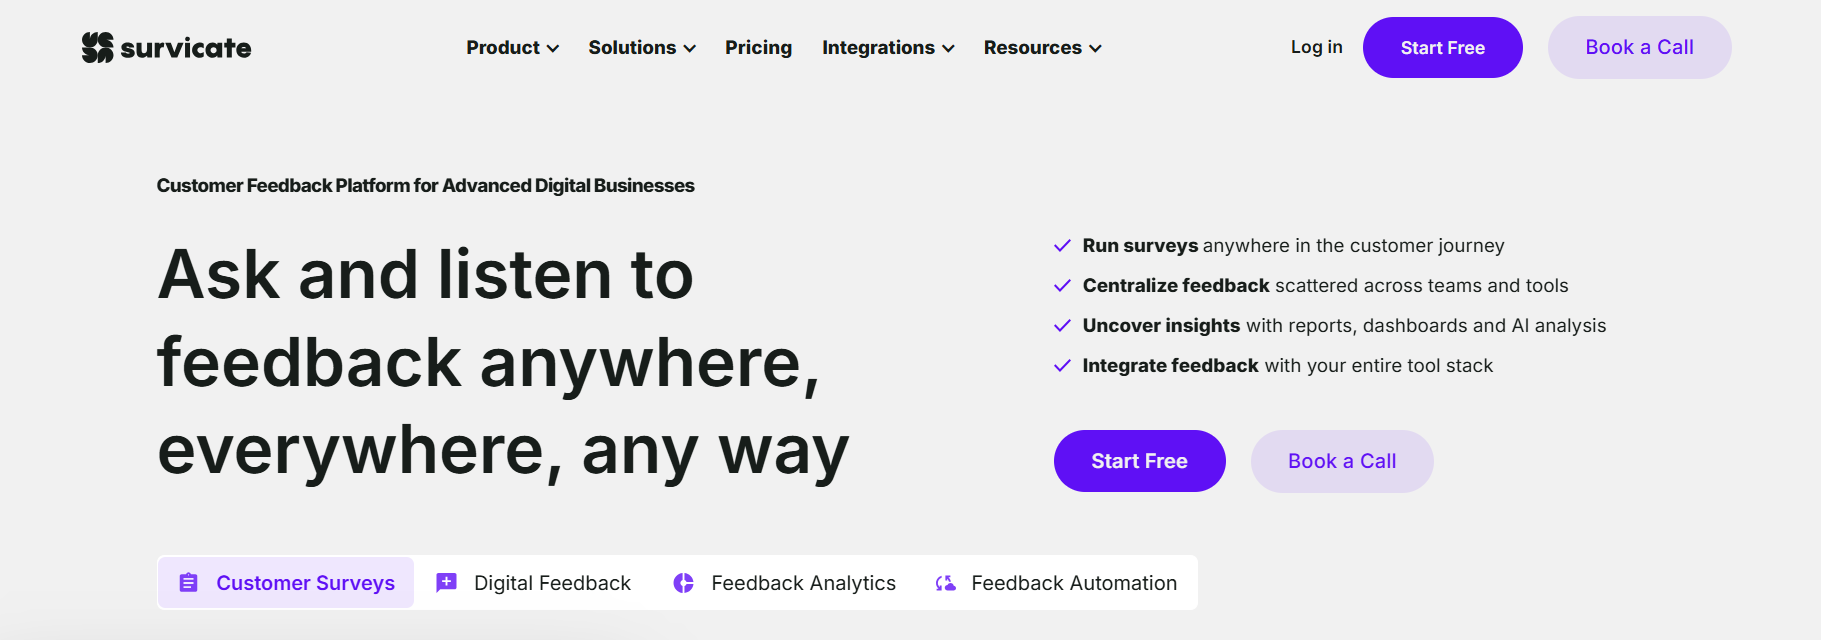Click the Customer Surveys clipboard icon
The height and width of the screenshot is (640, 1821).
tap(188, 583)
